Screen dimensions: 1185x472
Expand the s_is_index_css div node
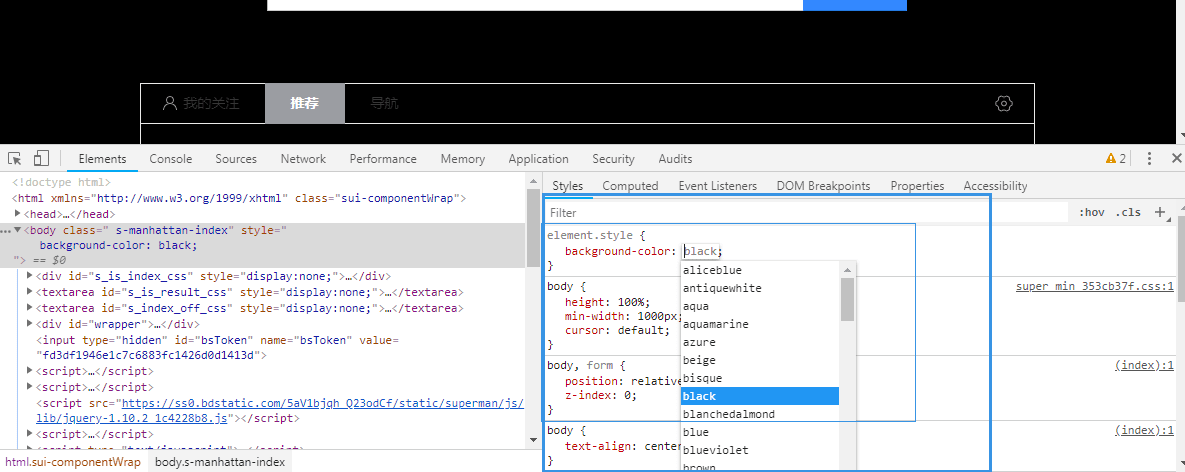point(30,276)
